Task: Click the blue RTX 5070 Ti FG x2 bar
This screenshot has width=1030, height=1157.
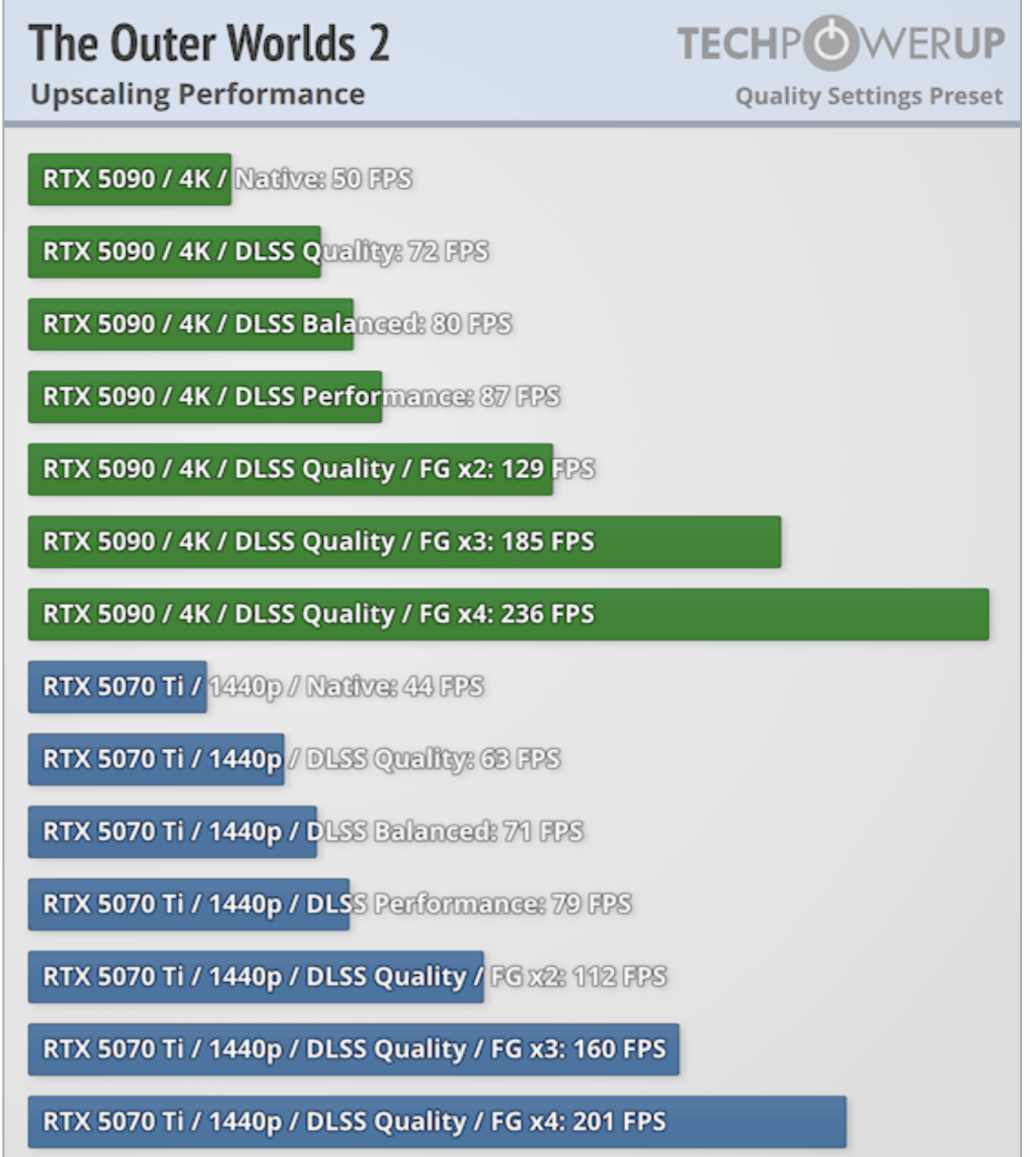Action: (x=255, y=977)
